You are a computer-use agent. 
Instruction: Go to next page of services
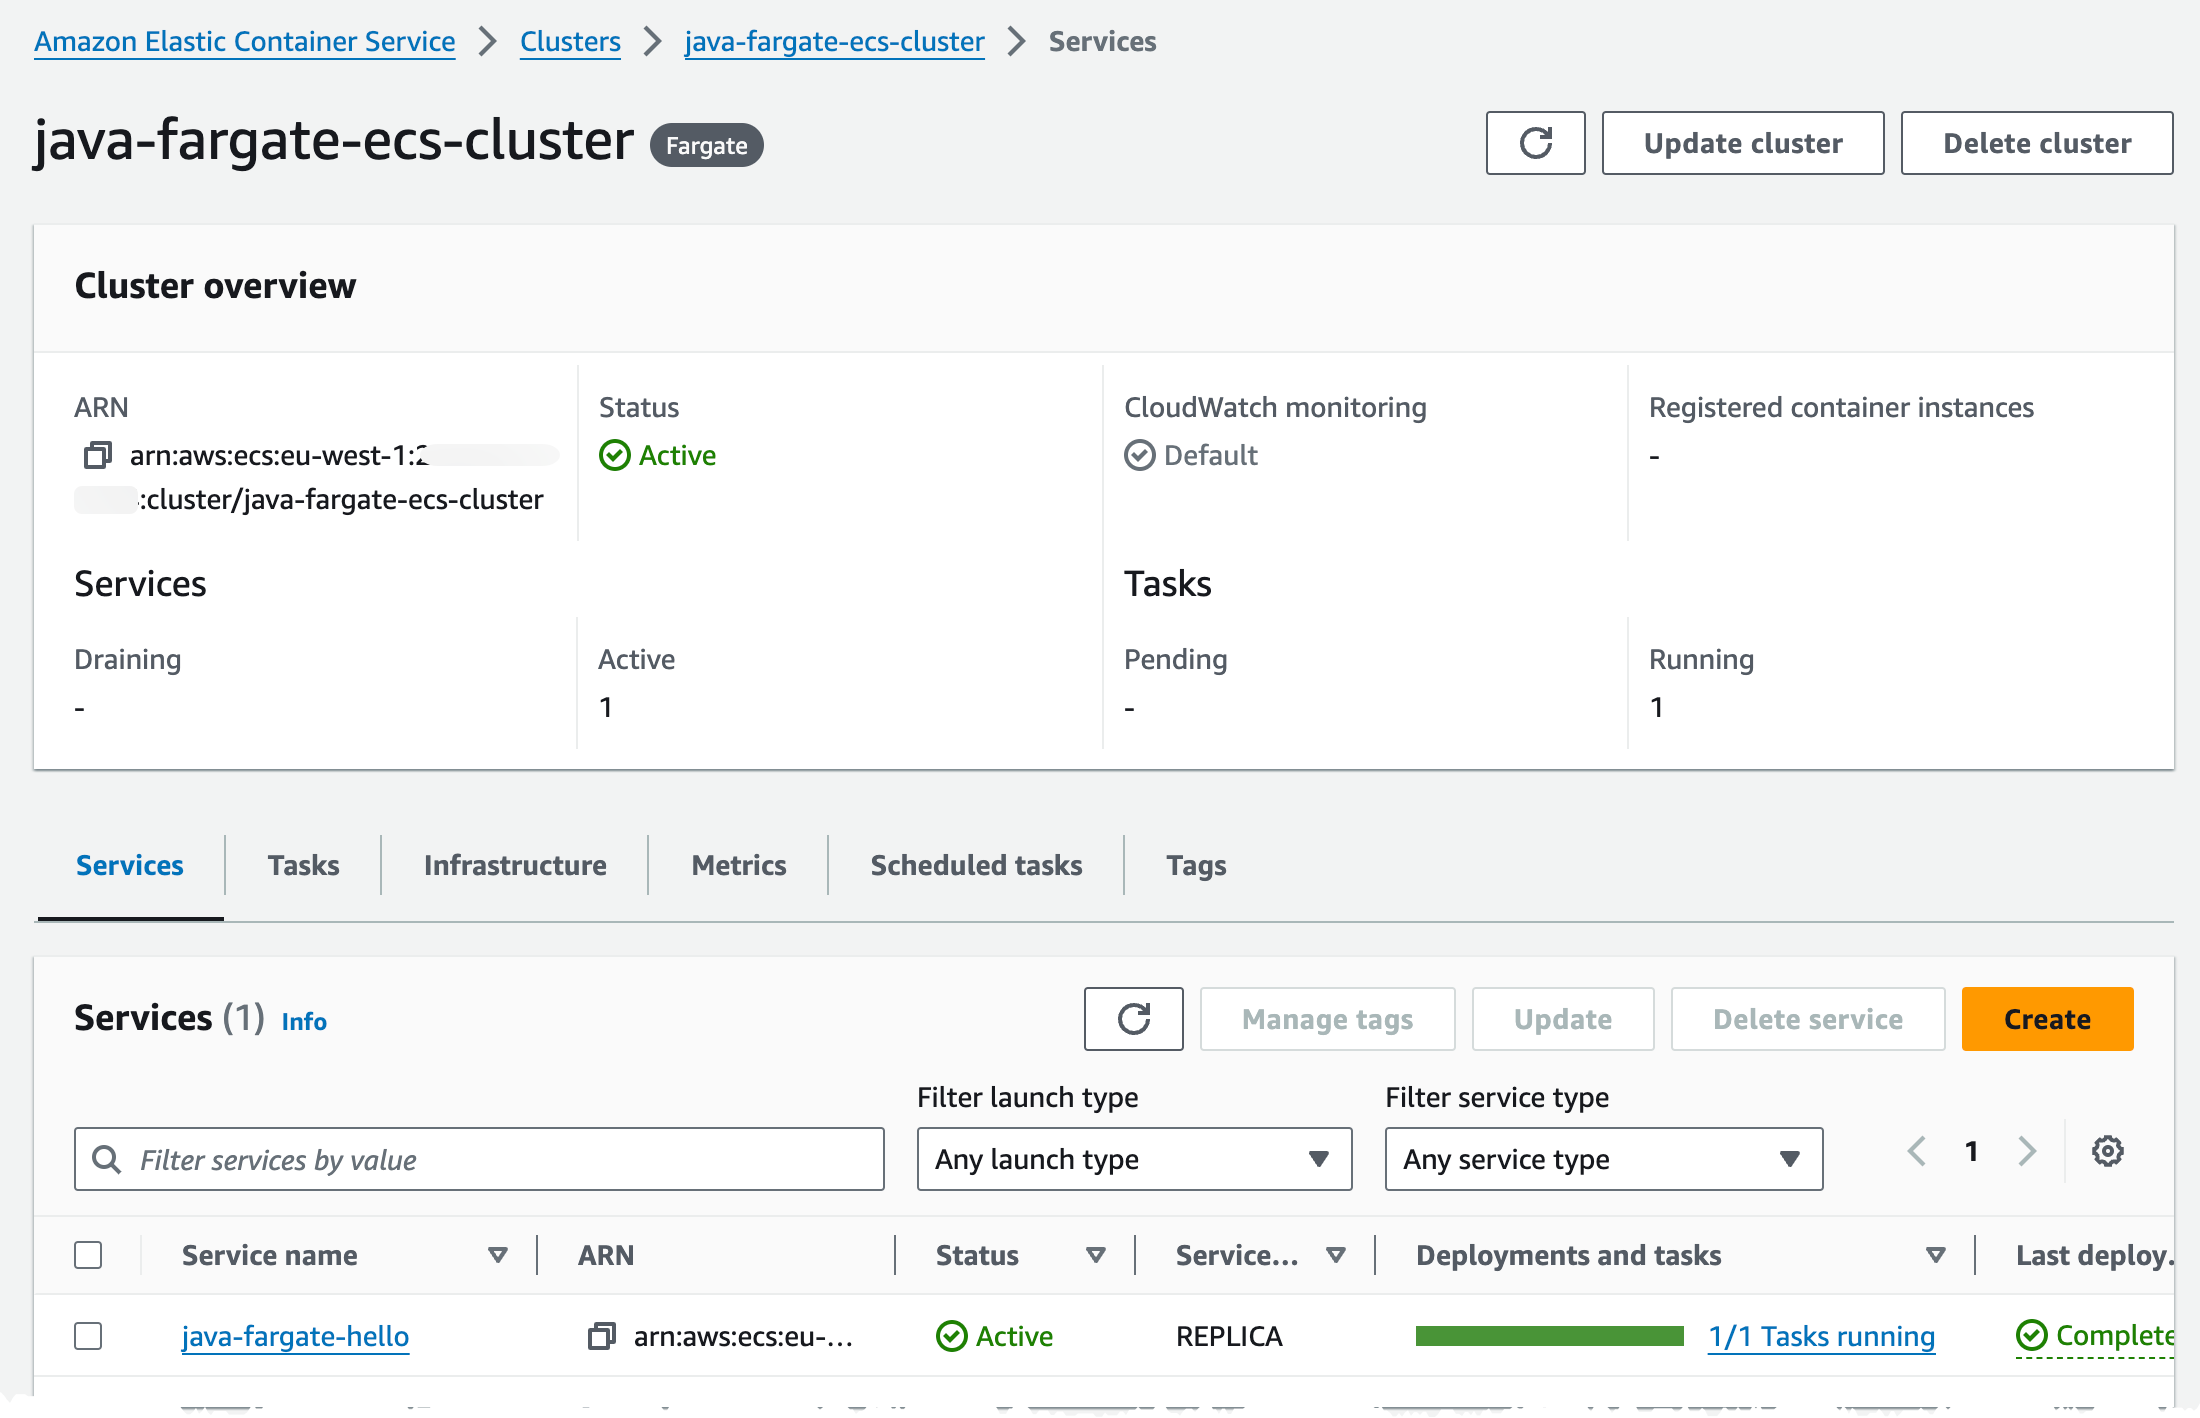tap(2027, 1151)
